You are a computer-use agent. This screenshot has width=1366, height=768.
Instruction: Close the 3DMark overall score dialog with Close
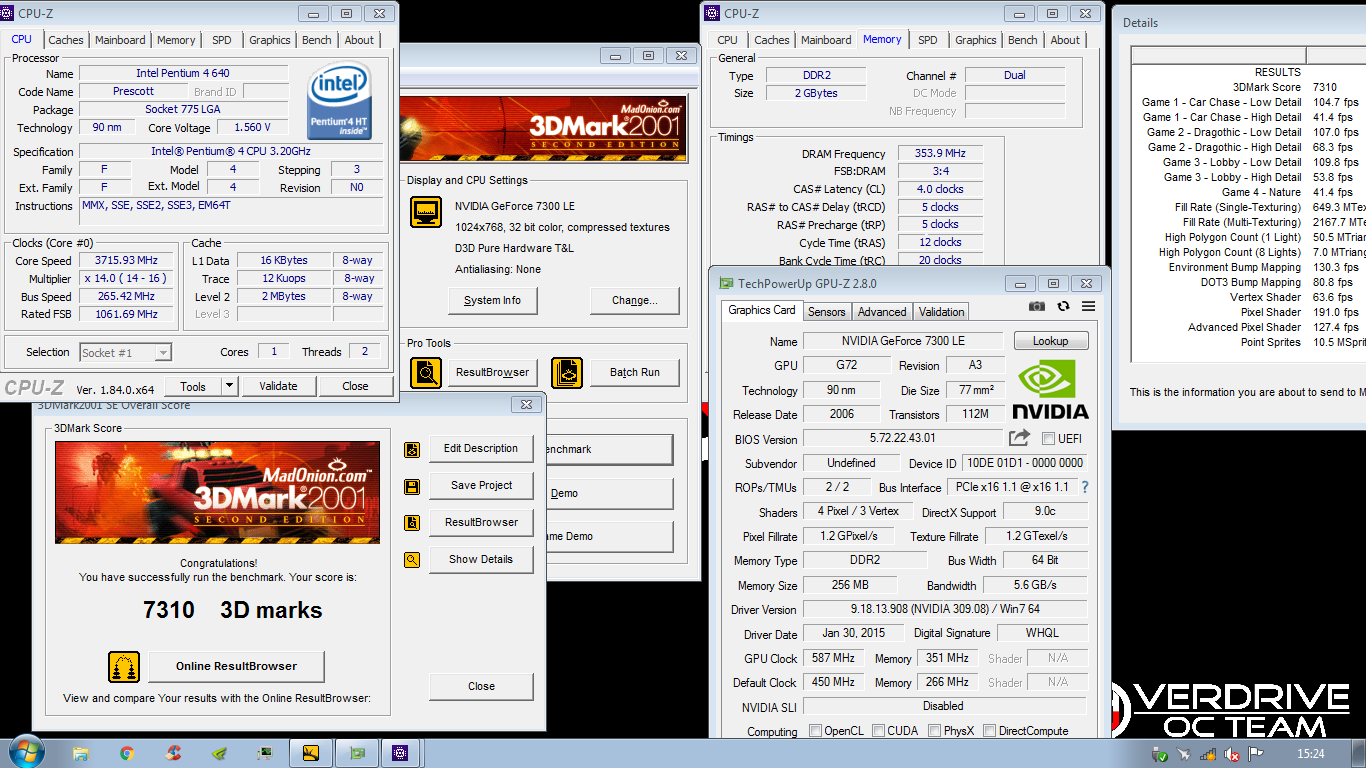point(481,686)
